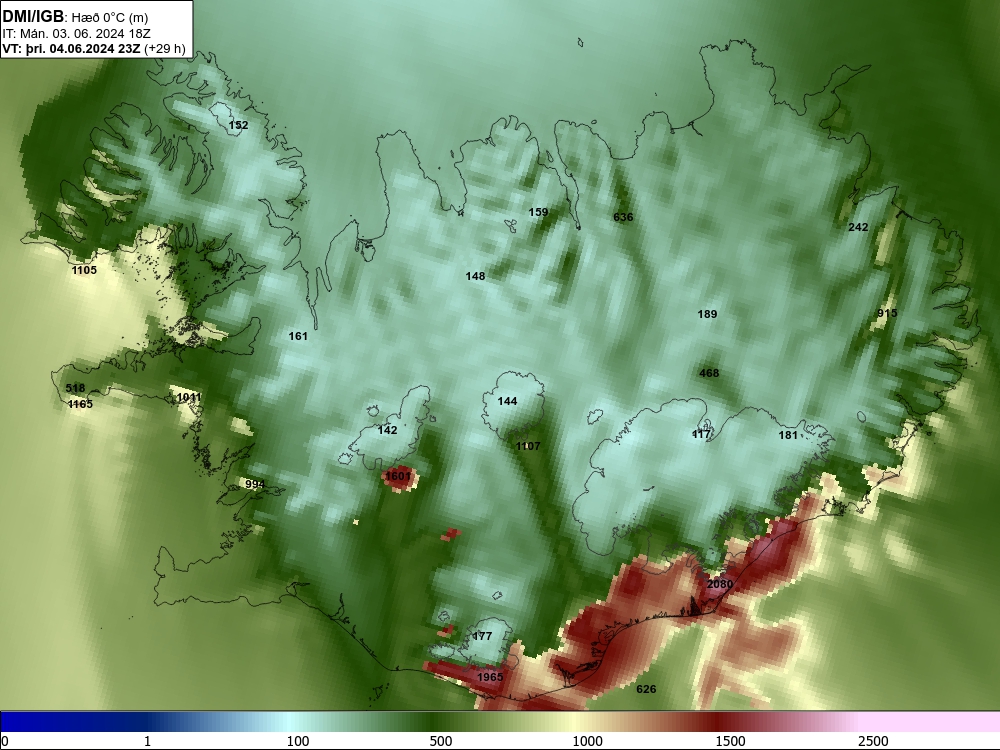Image resolution: width=1000 pixels, height=750 pixels.
Task: Select the 144 value on the glacier
Action: [x=507, y=402]
